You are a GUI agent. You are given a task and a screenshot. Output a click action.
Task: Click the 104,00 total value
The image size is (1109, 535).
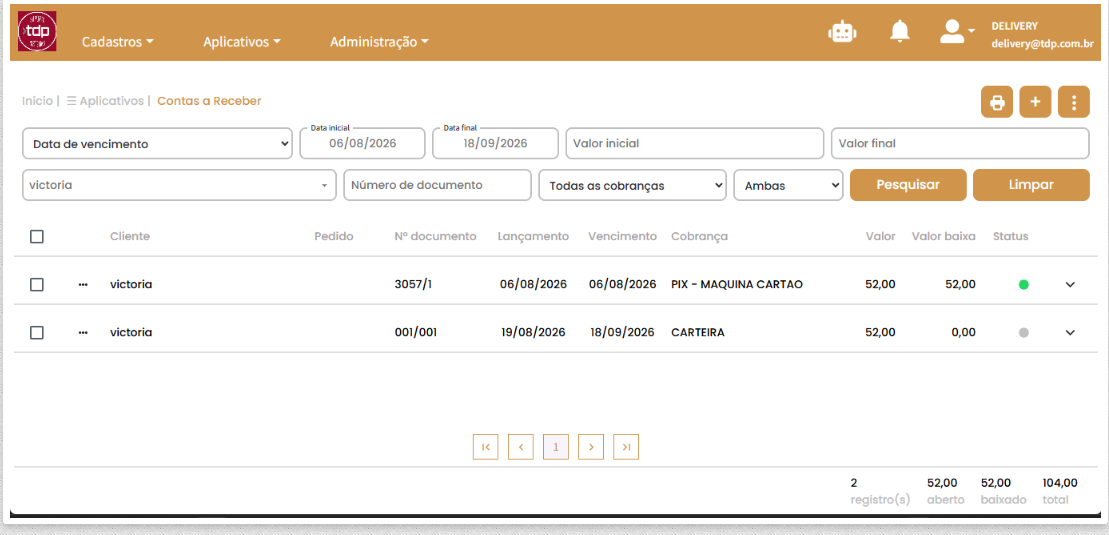[x=1060, y=483]
